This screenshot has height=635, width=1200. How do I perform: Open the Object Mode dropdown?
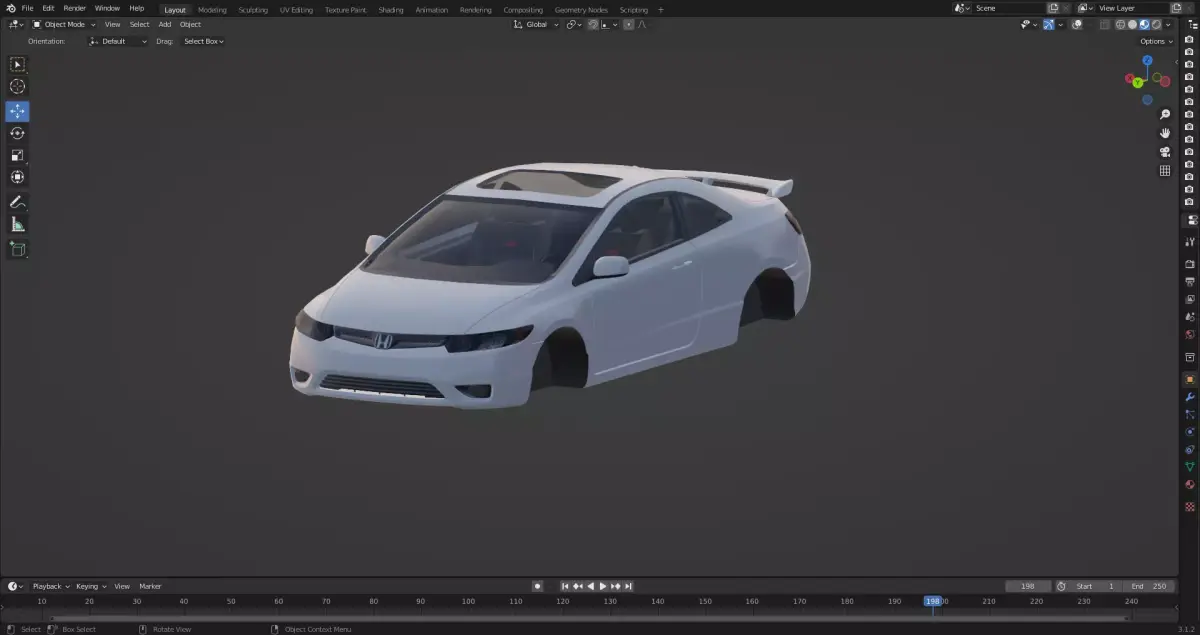pyautogui.click(x=64, y=24)
